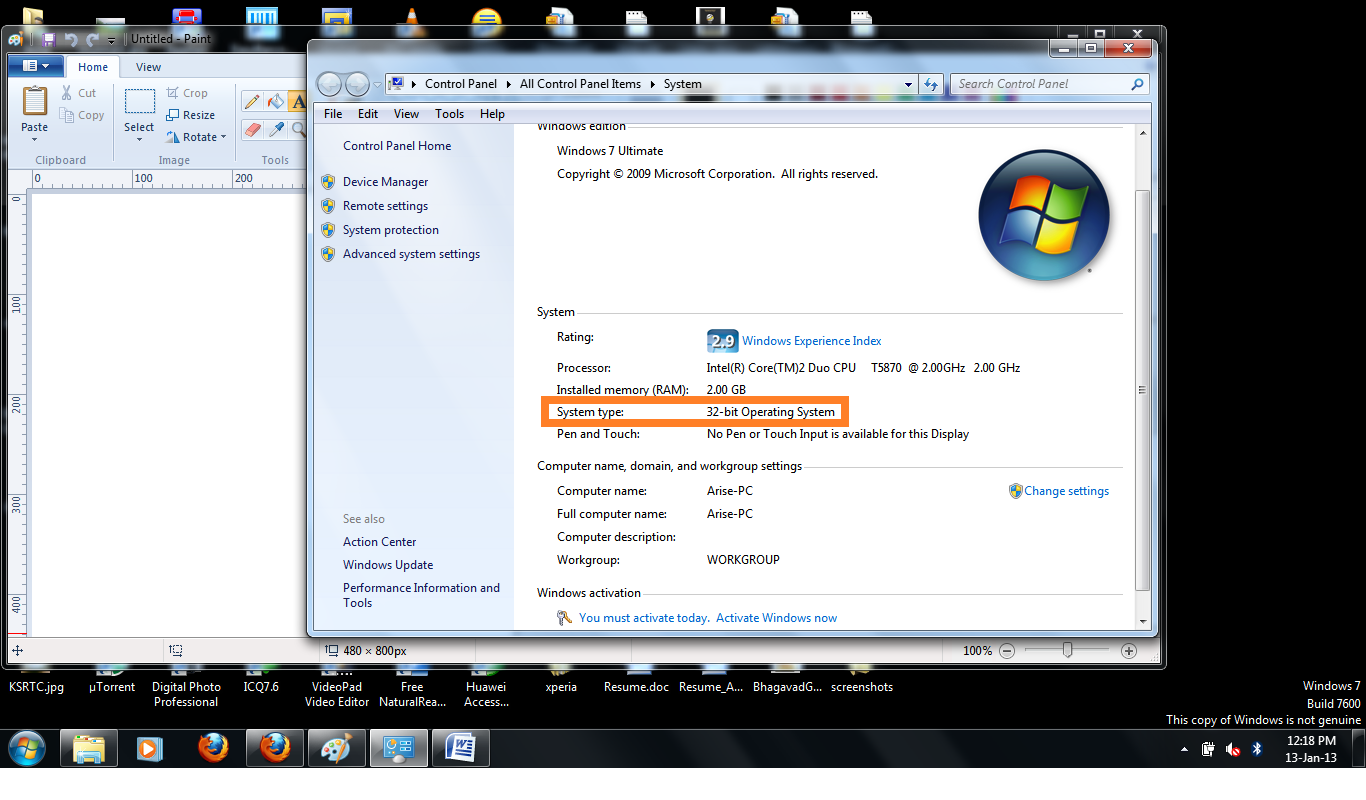
Task: Open the Edit menu in Control Panel
Action: 368,114
